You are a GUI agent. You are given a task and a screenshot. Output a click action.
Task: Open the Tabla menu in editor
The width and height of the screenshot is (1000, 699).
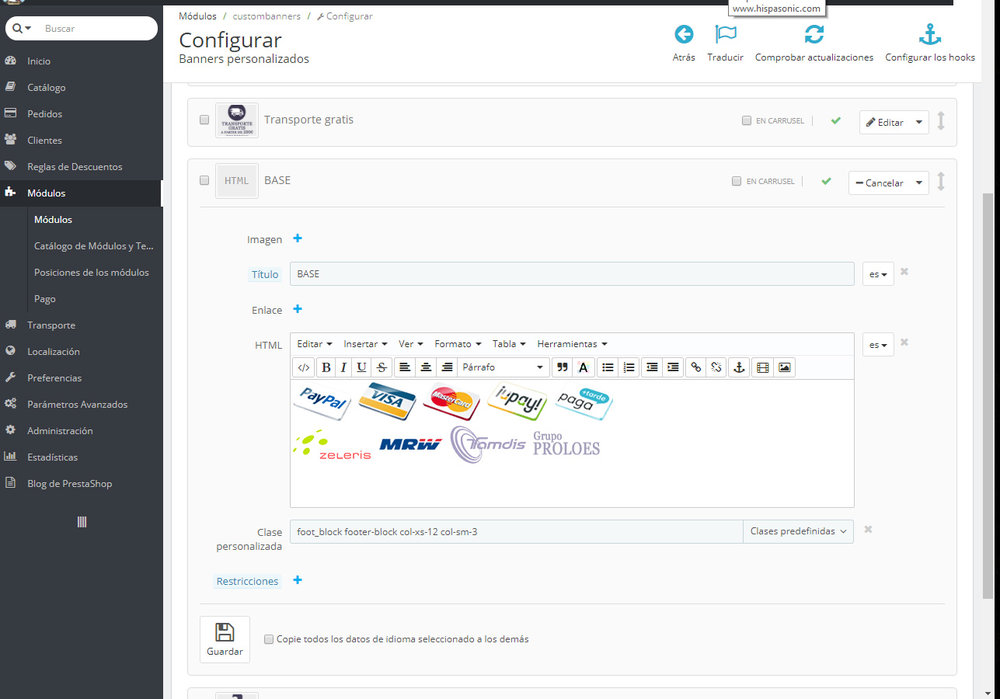(x=509, y=344)
